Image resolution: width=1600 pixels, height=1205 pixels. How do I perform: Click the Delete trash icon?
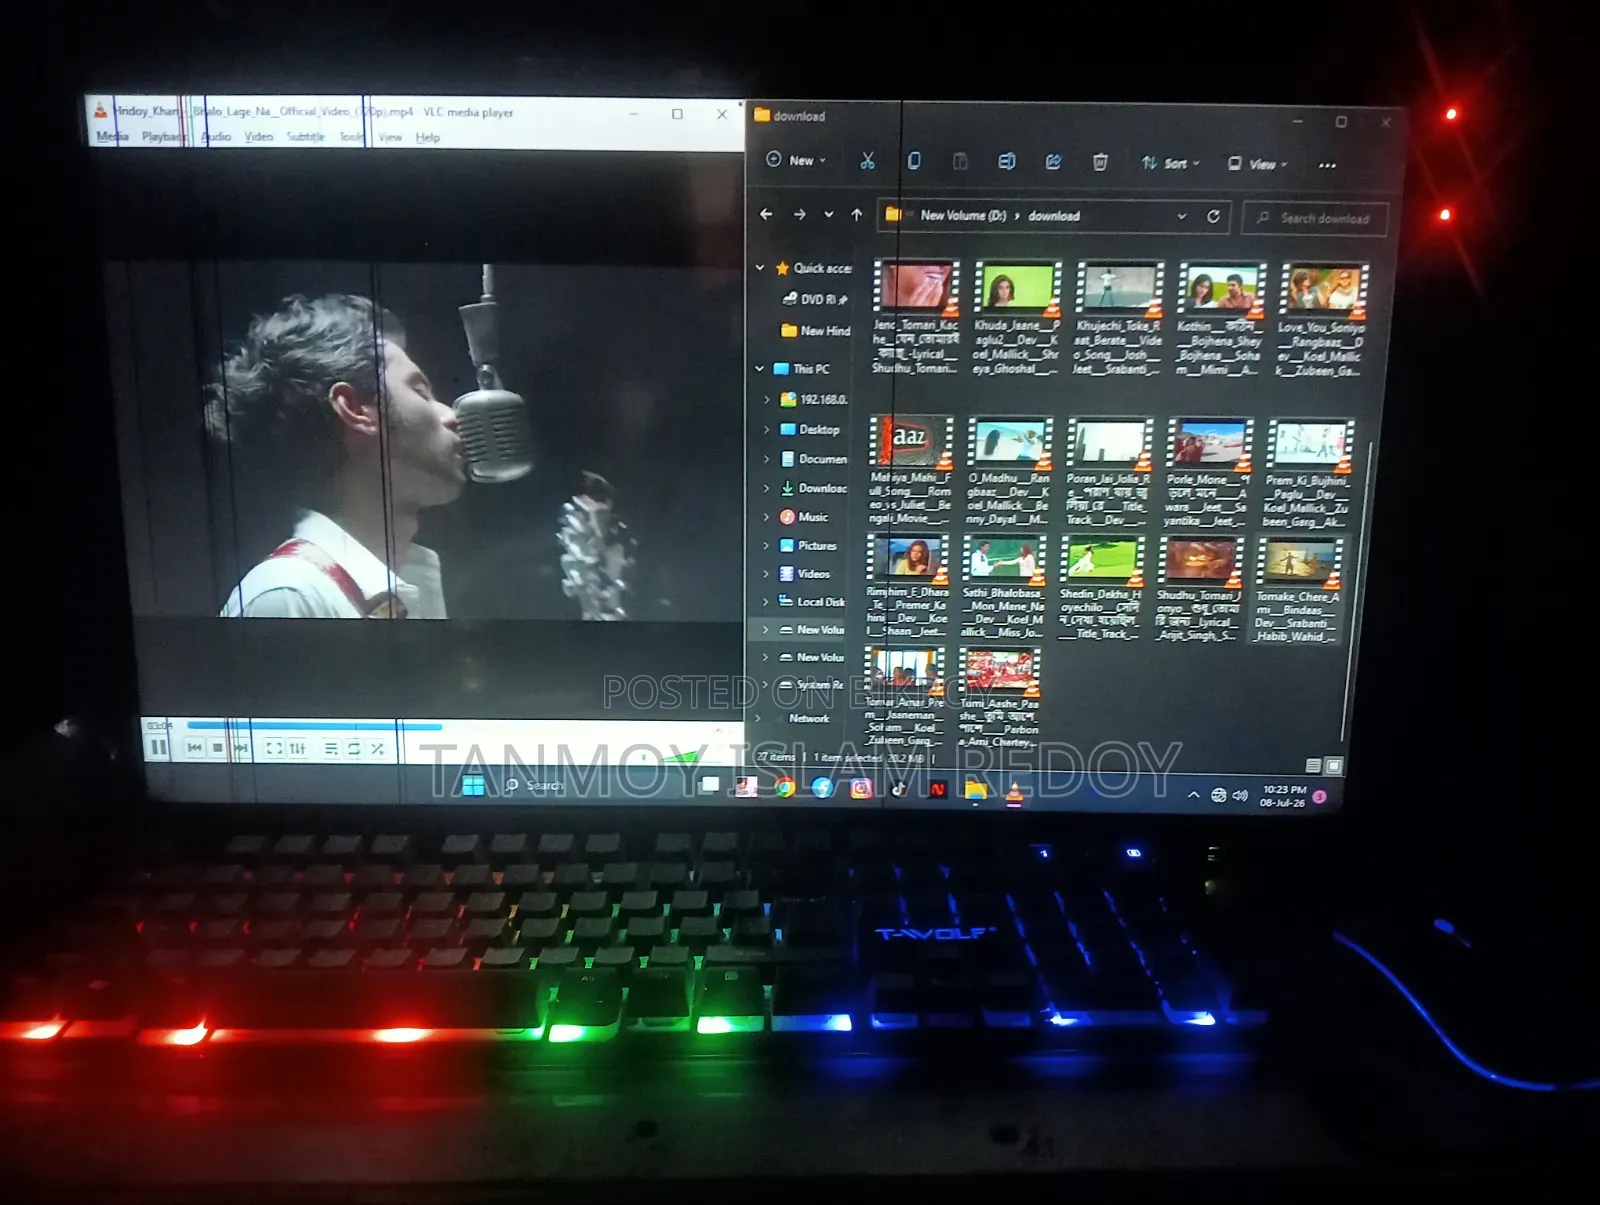1100,162
